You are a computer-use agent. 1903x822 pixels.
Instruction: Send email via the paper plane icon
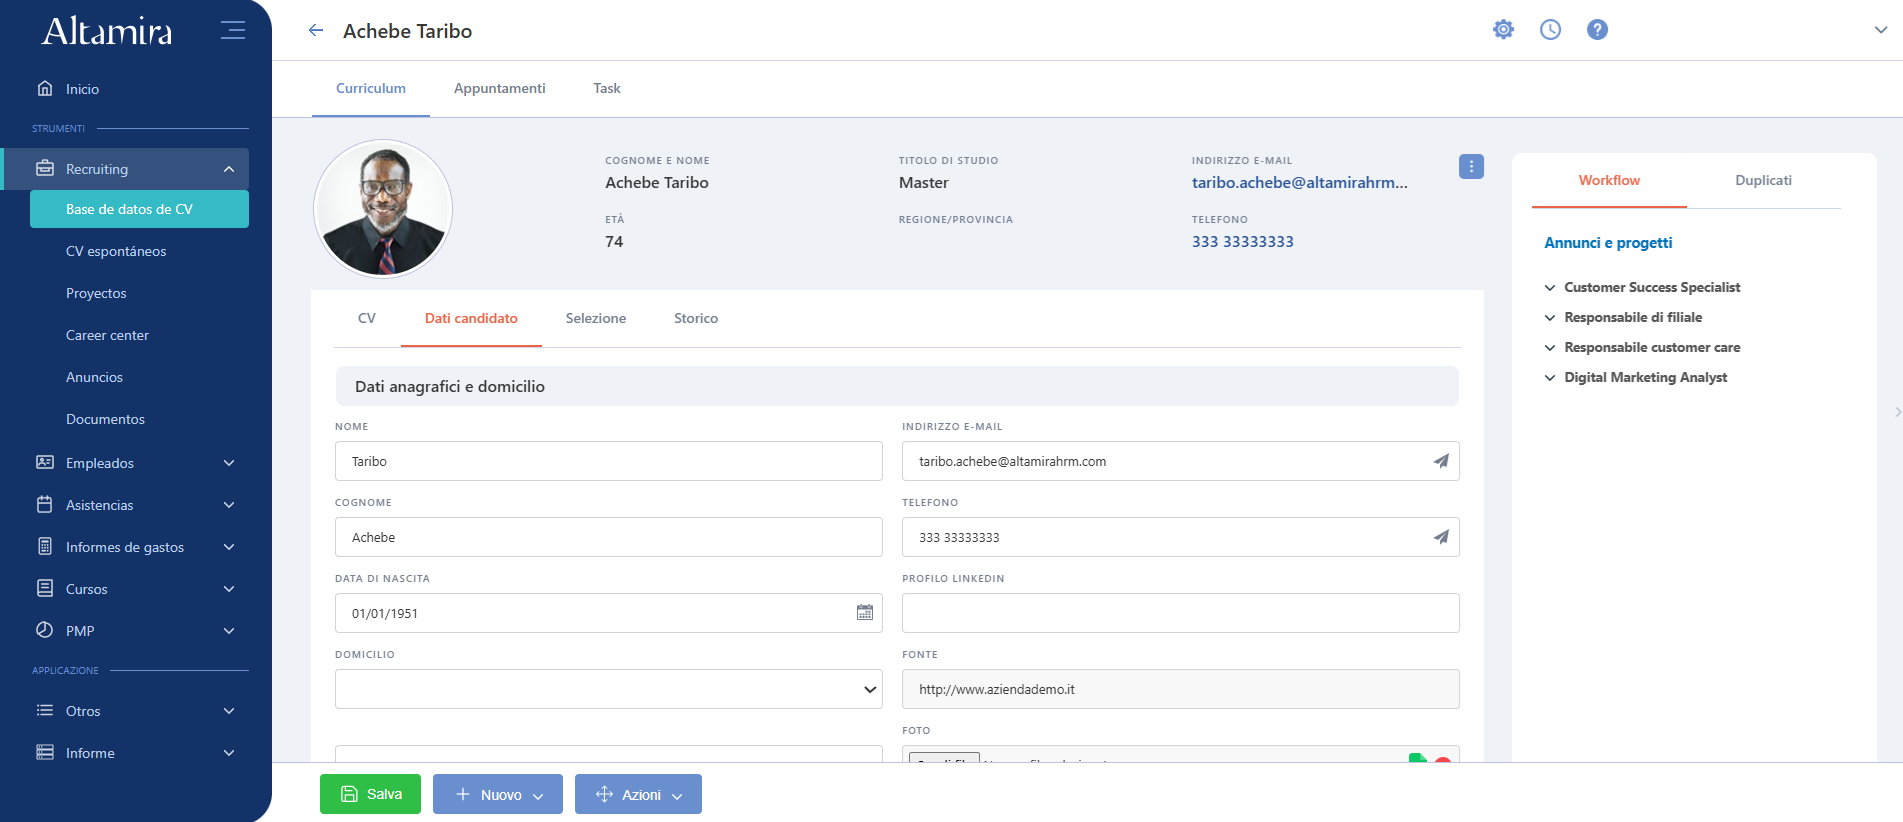point(1441,461)
